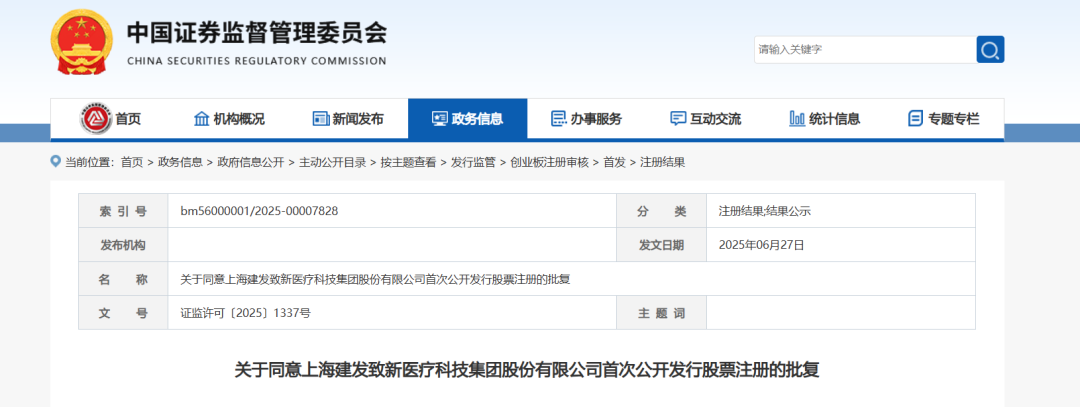The height and width of the screenshot is (407, 1080).
Task: Open the 互动交流 navigation tab
Action: (706, 118)
